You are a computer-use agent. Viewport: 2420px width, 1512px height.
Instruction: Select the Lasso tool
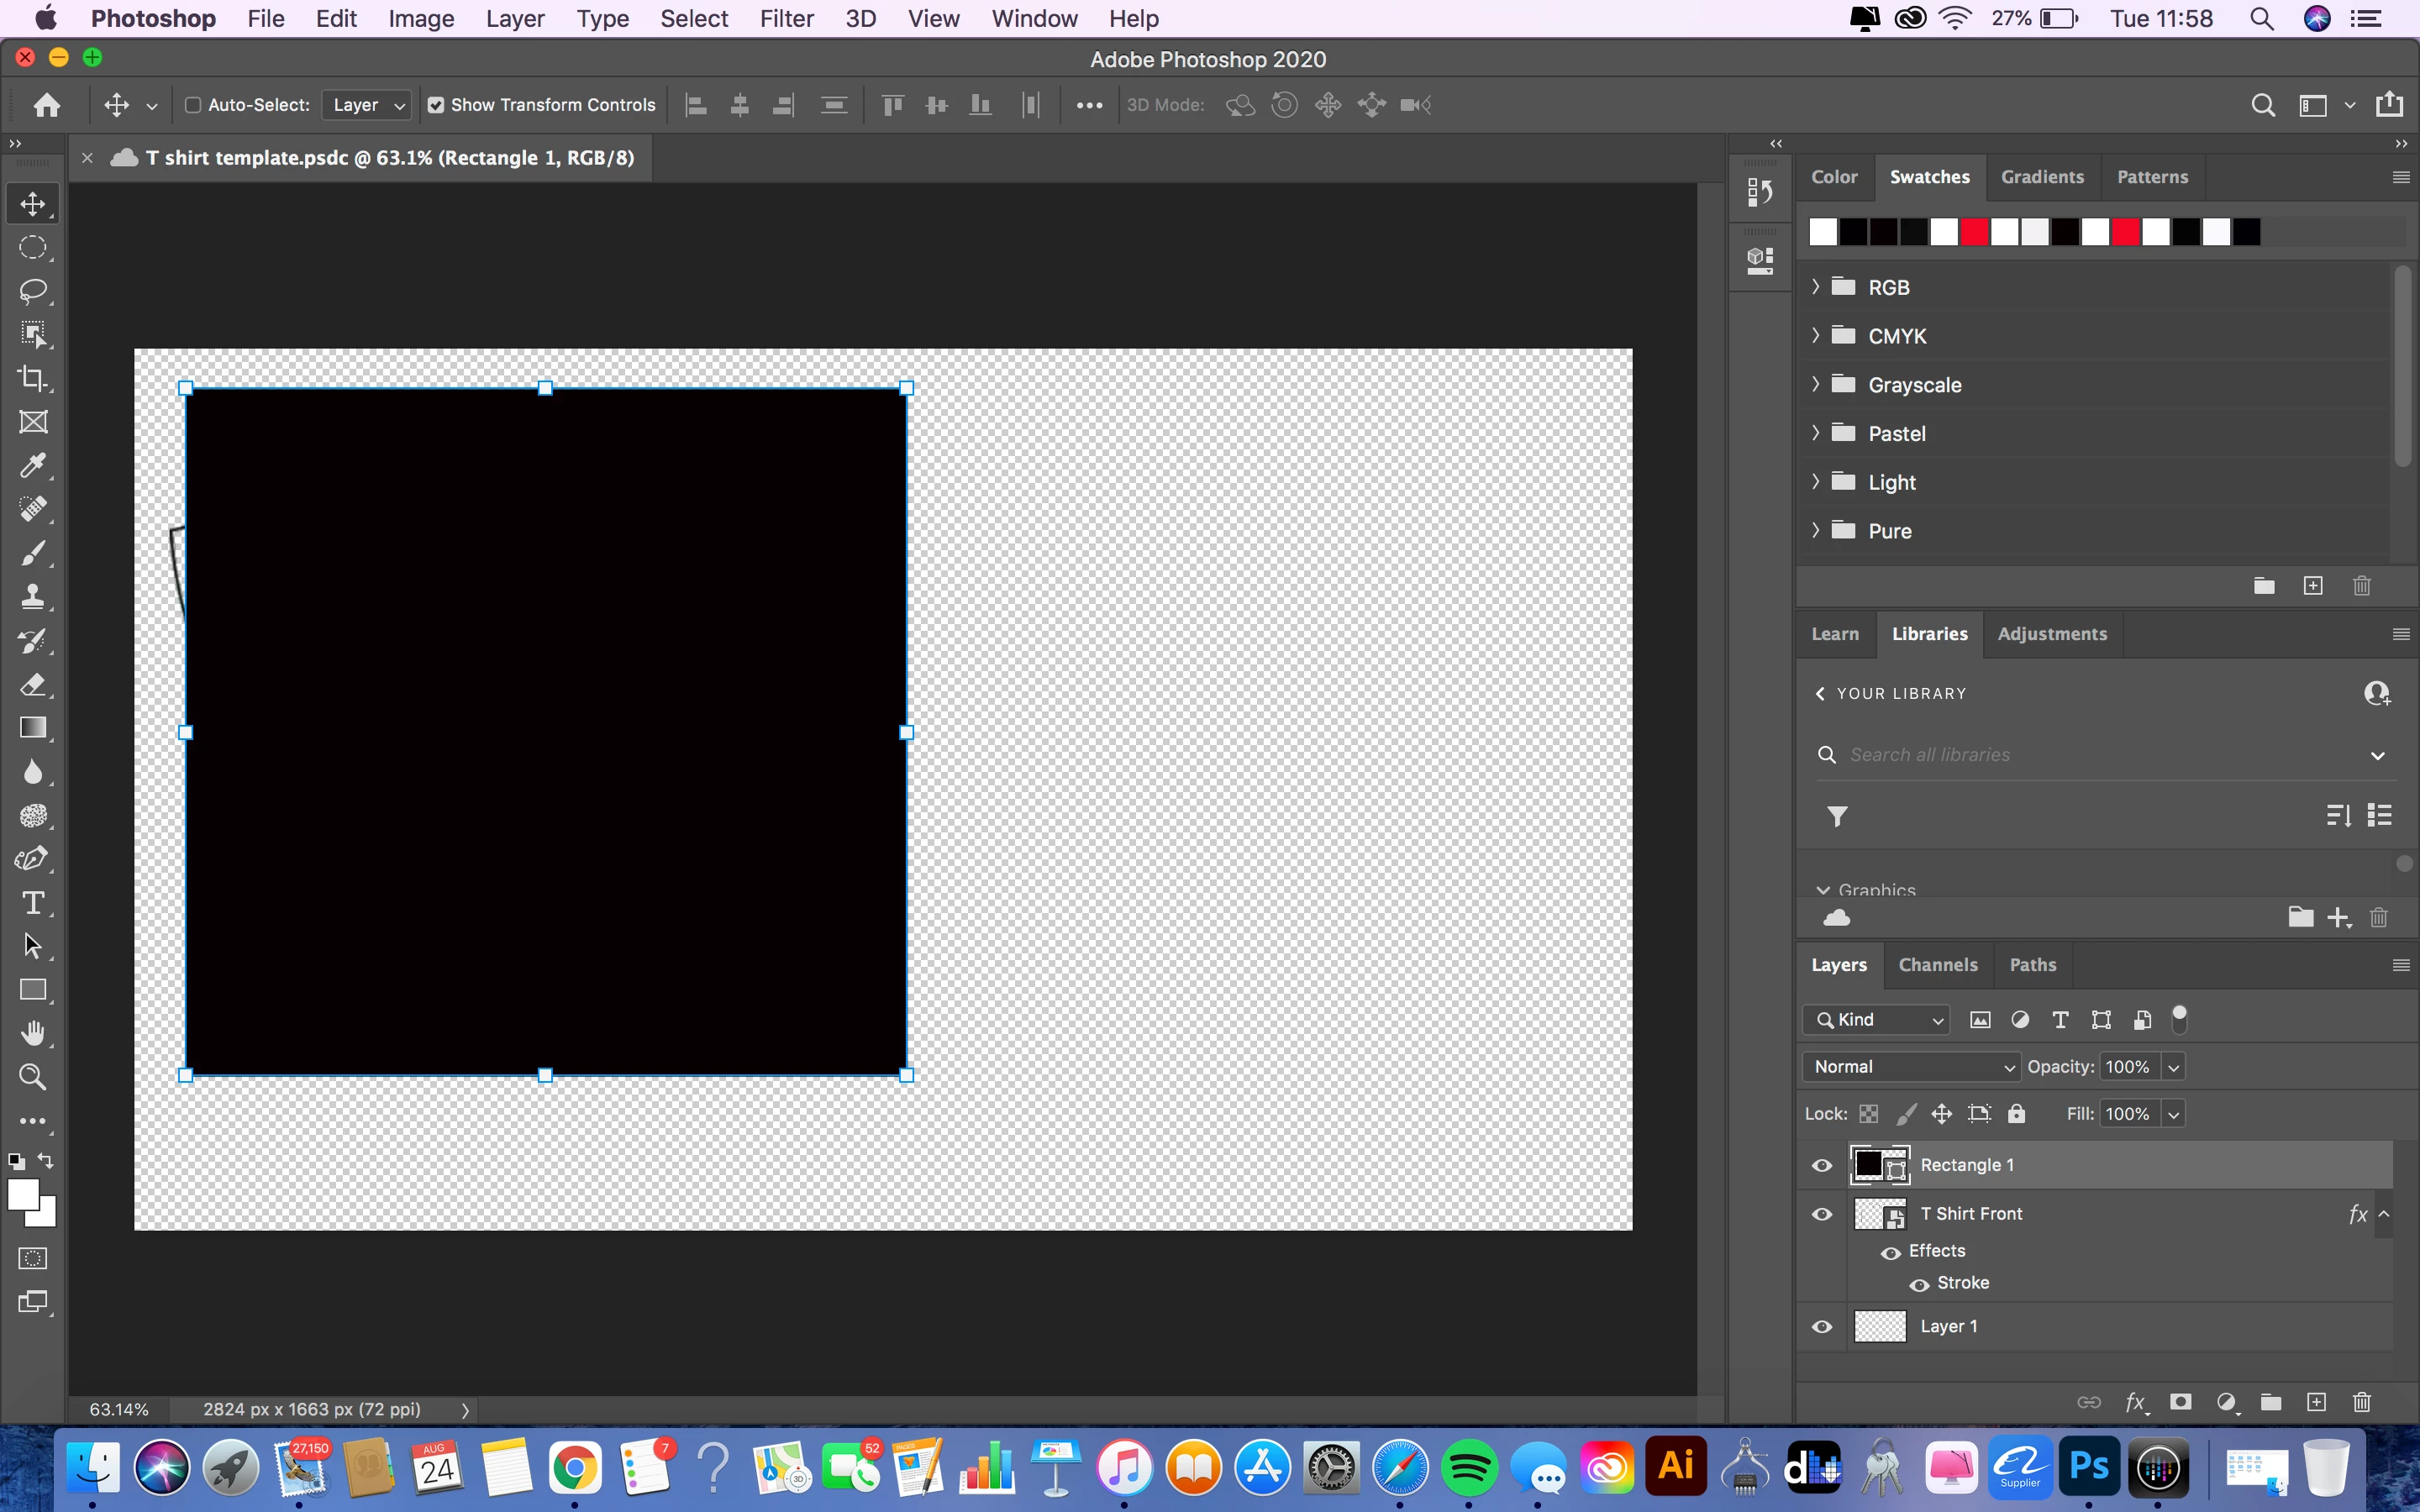coord(32,291)
